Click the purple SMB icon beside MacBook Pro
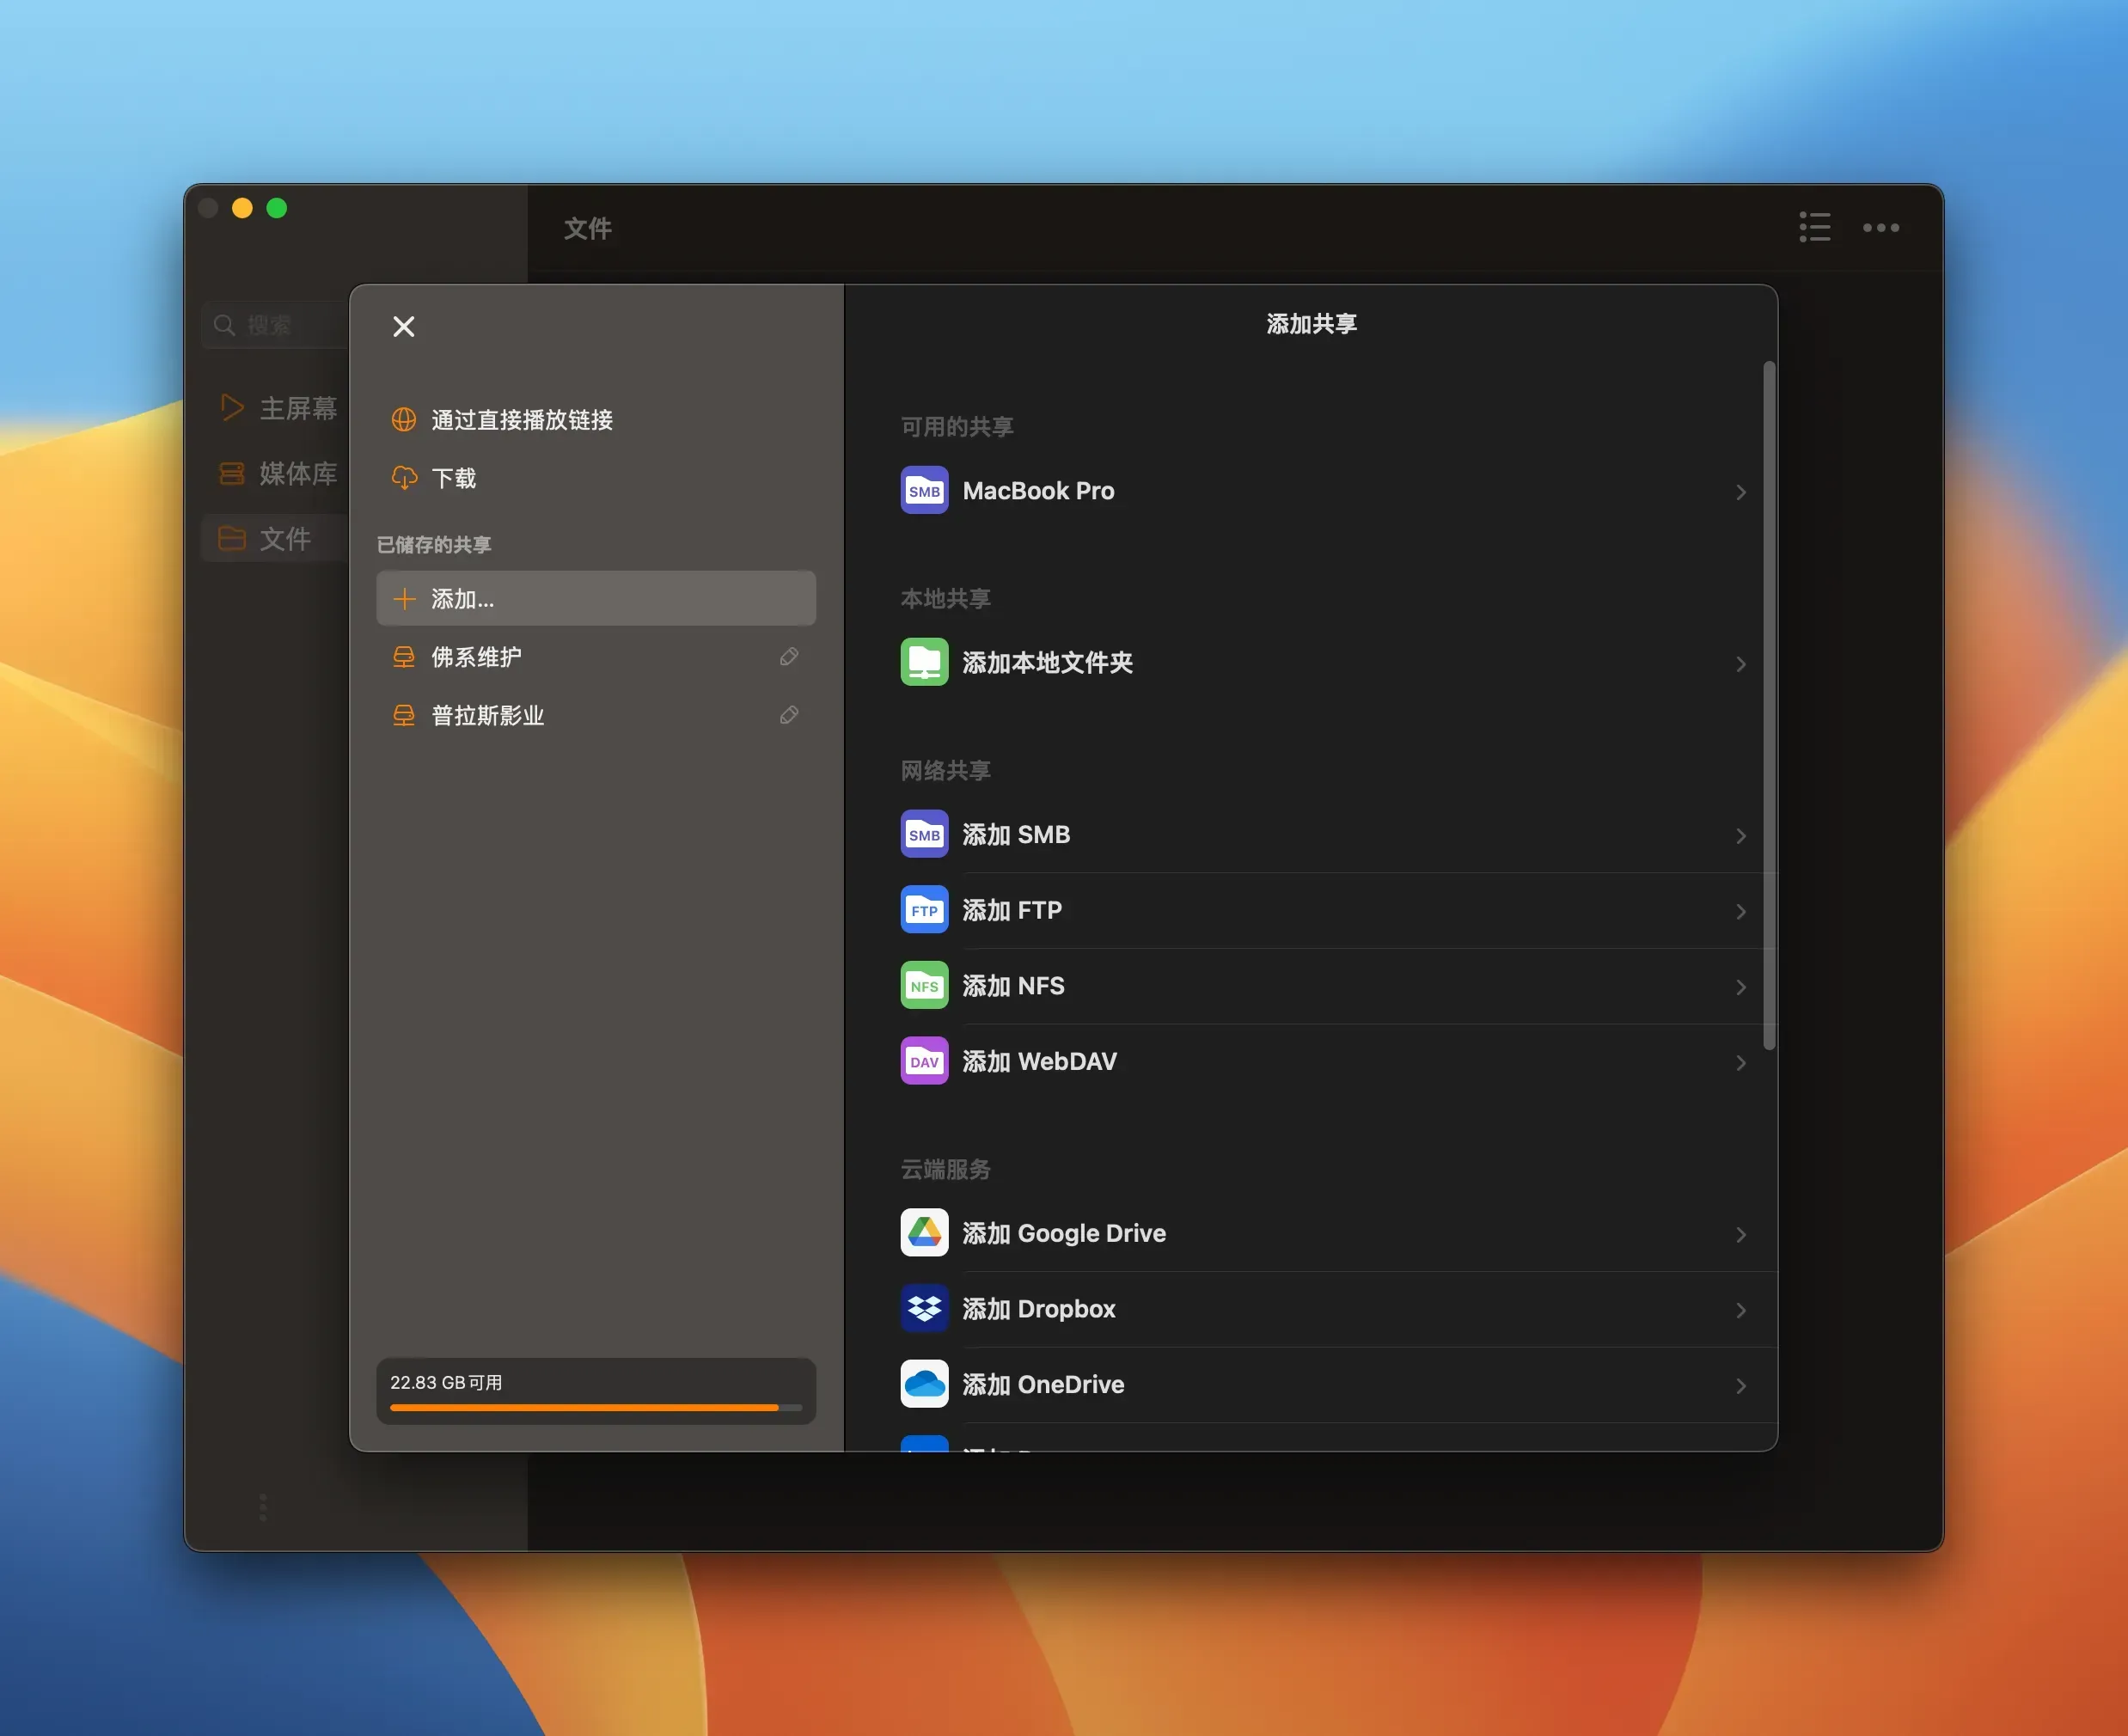Image resolution: width=2128 pixels, height=1736 pixels. pyautogui.click(x=923, y=490)
